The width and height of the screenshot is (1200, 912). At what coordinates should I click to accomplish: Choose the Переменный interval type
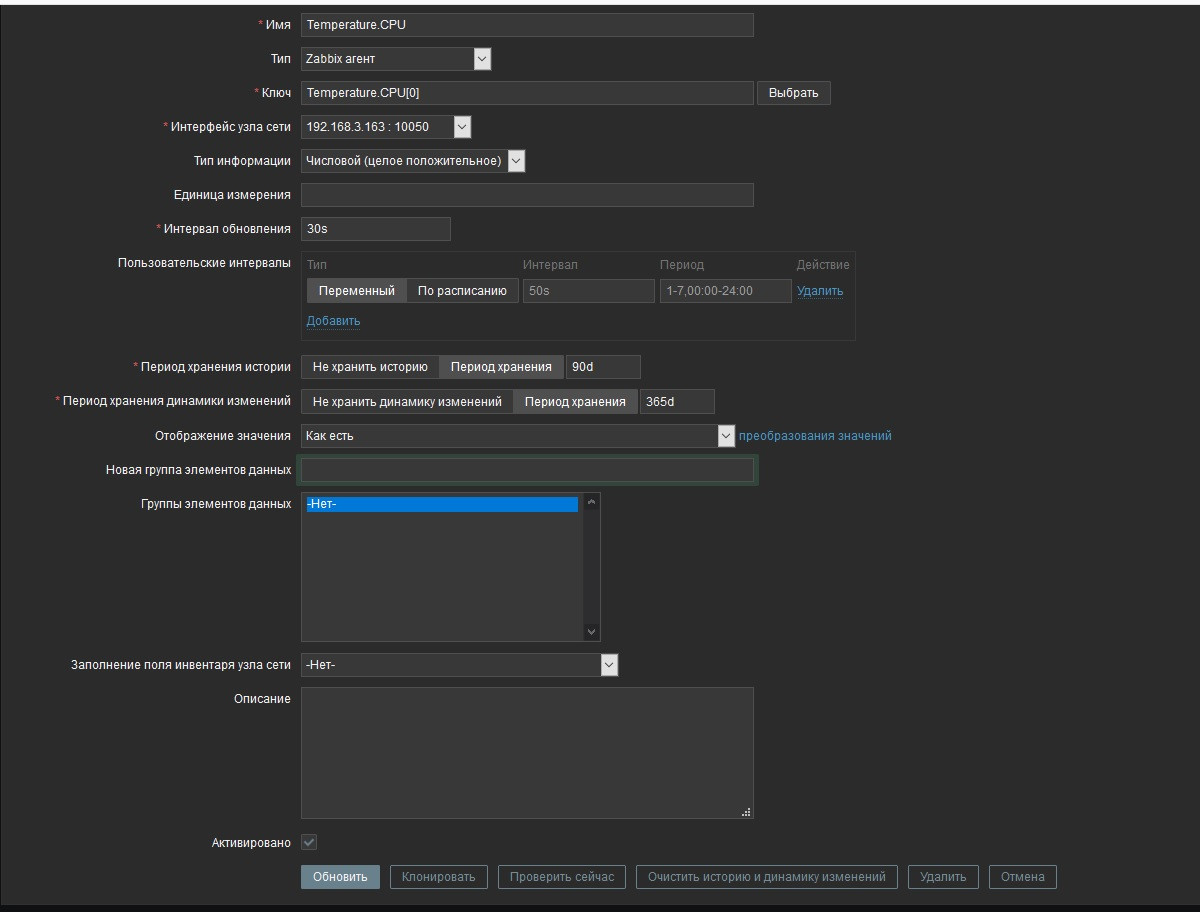click(357, 291)
